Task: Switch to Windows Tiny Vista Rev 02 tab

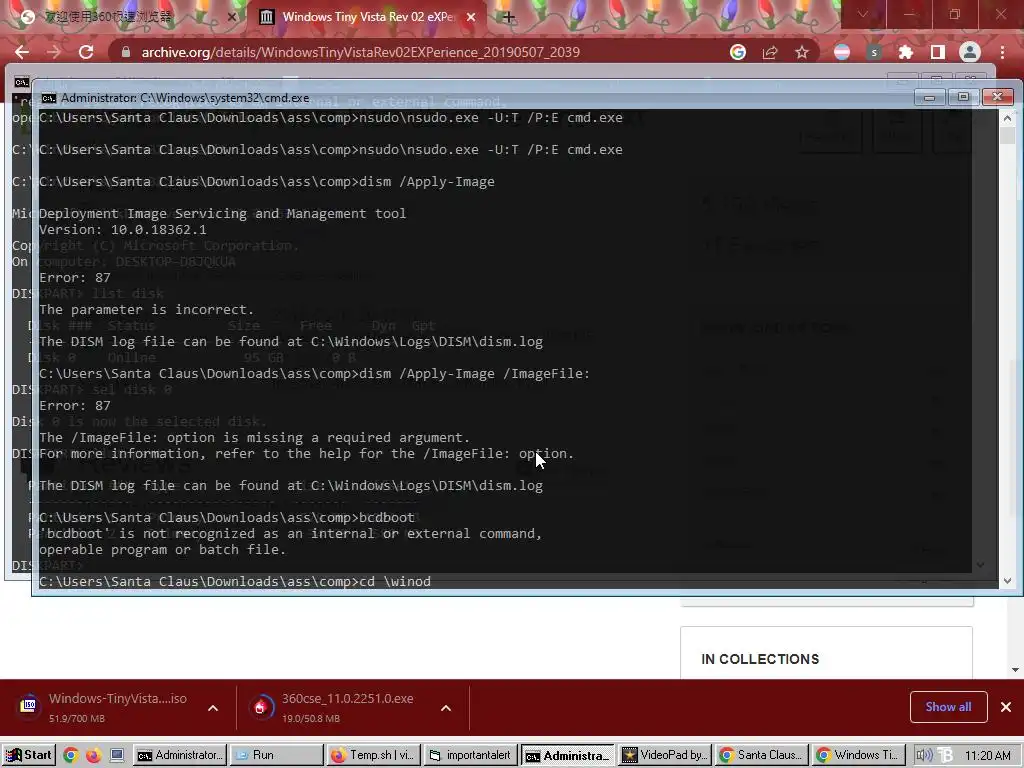Action: coord(368,18)
